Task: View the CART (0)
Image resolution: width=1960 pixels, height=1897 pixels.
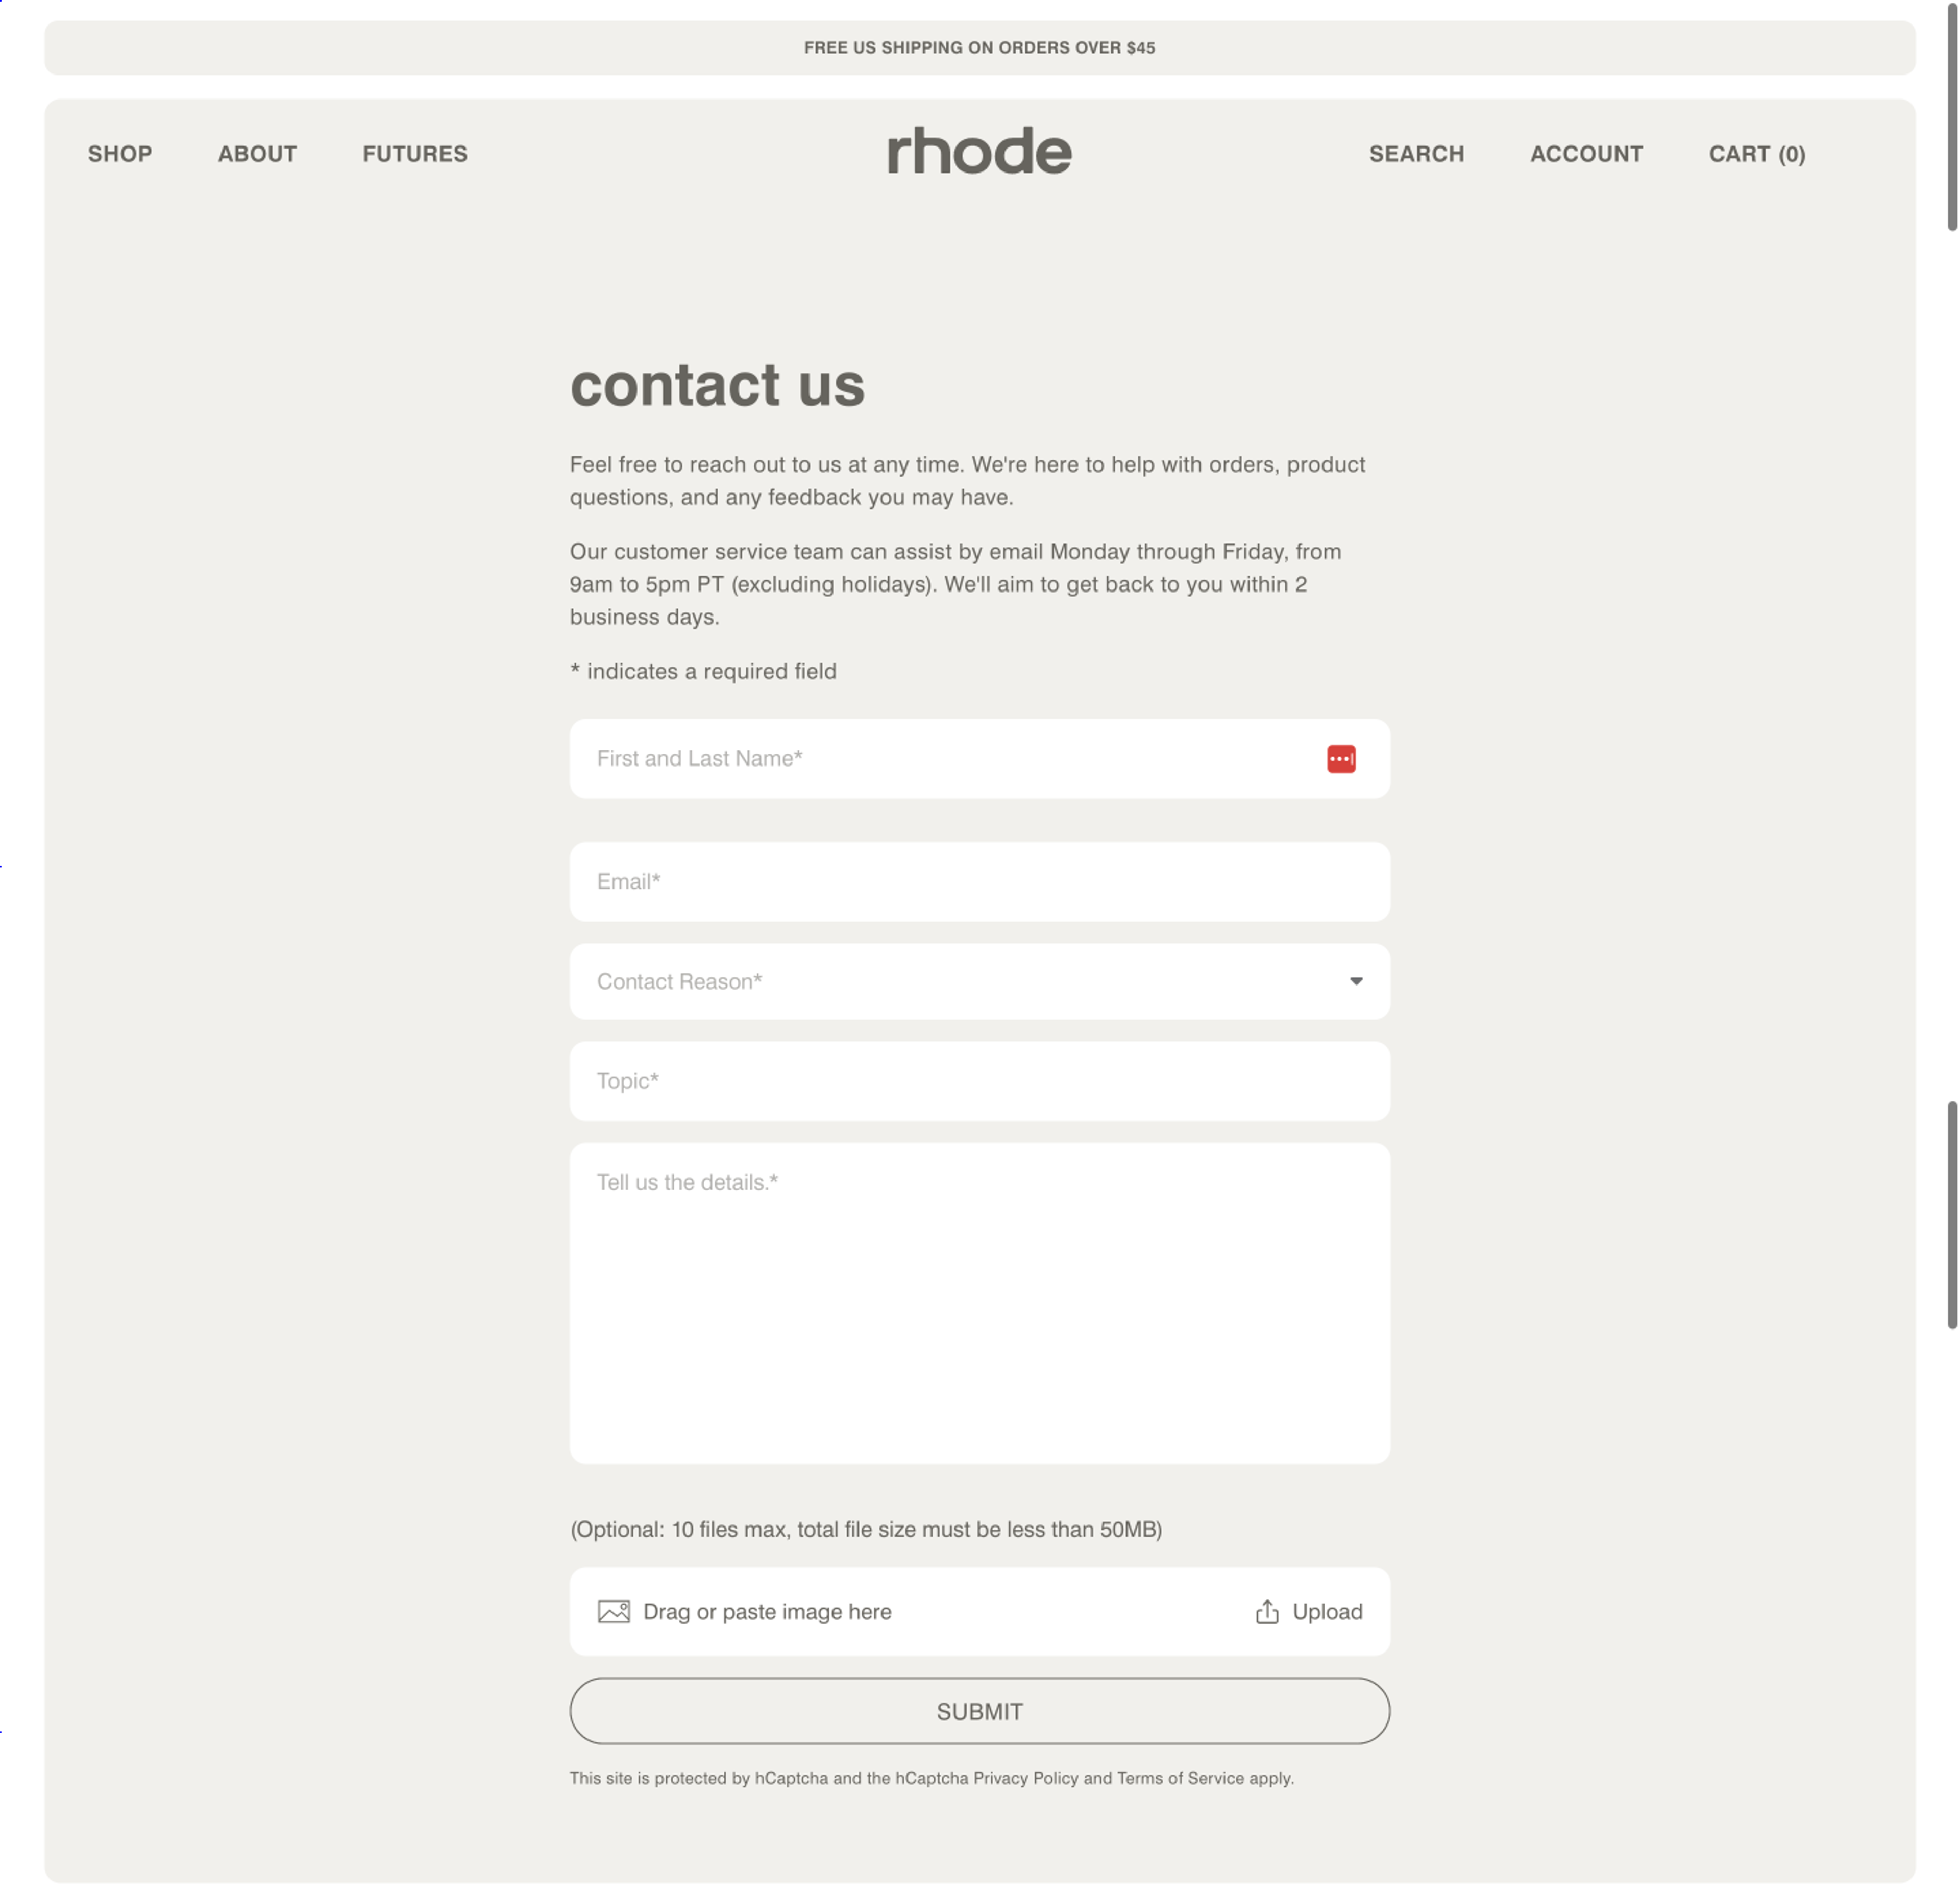Action: (x=1756, y=154)
